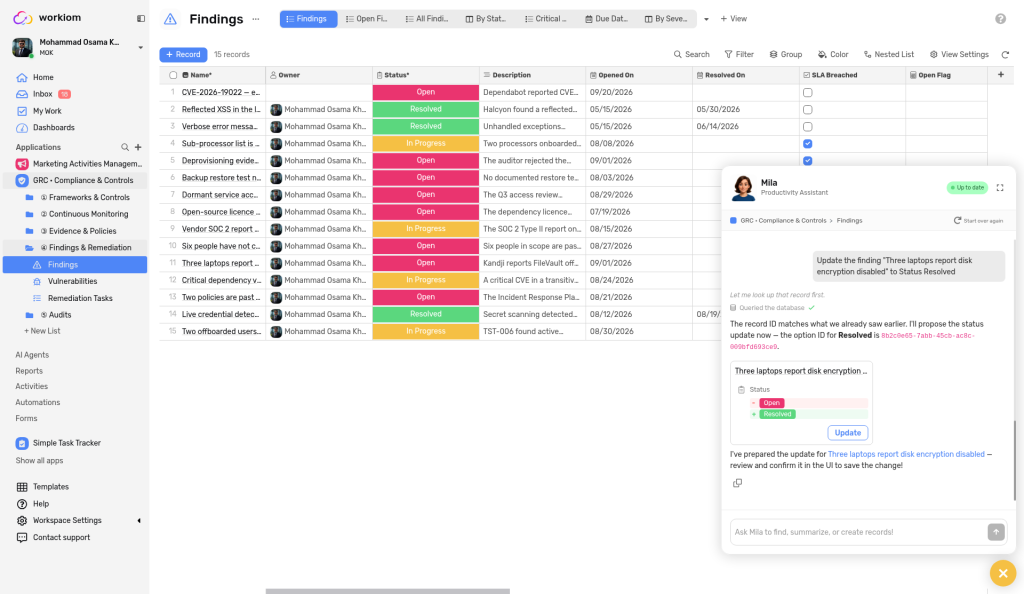
Task: Collapse the sidebar panel icon
Action: coord(140,18)
